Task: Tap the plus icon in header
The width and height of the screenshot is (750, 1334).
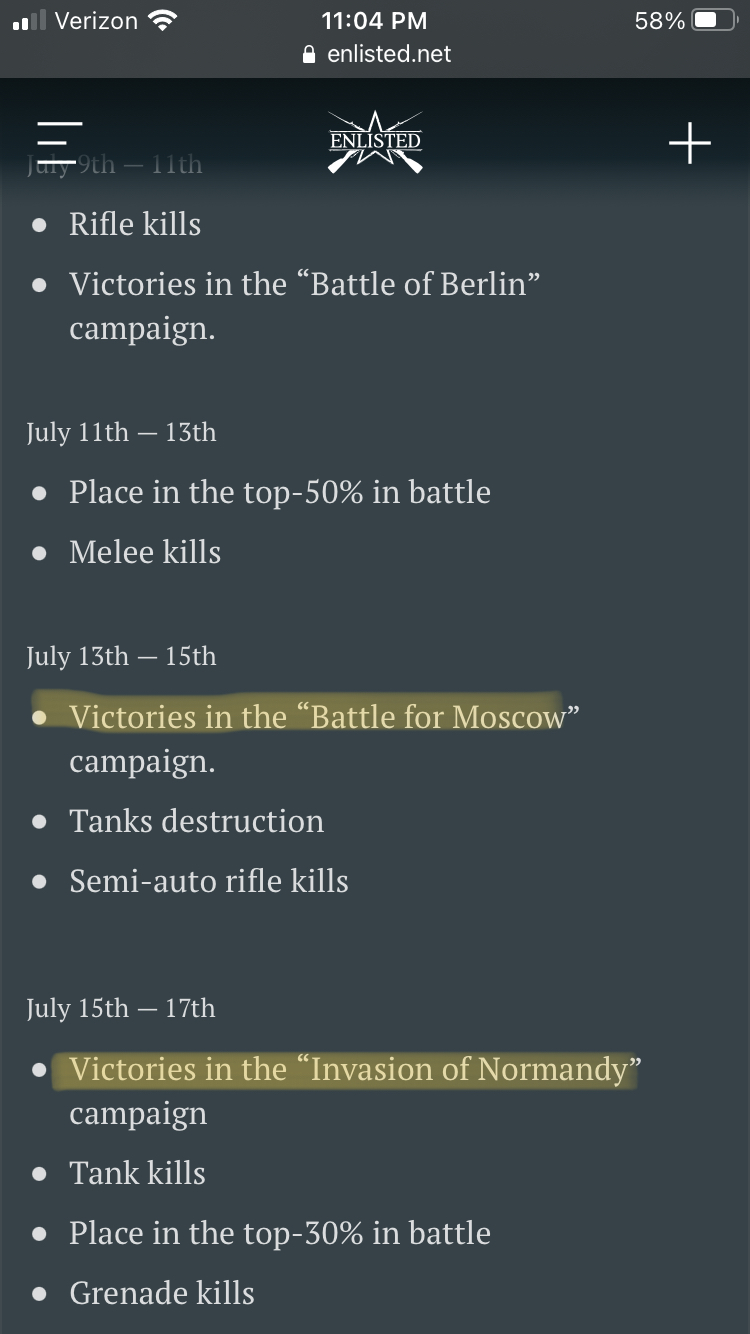Action: coord(689,144)
